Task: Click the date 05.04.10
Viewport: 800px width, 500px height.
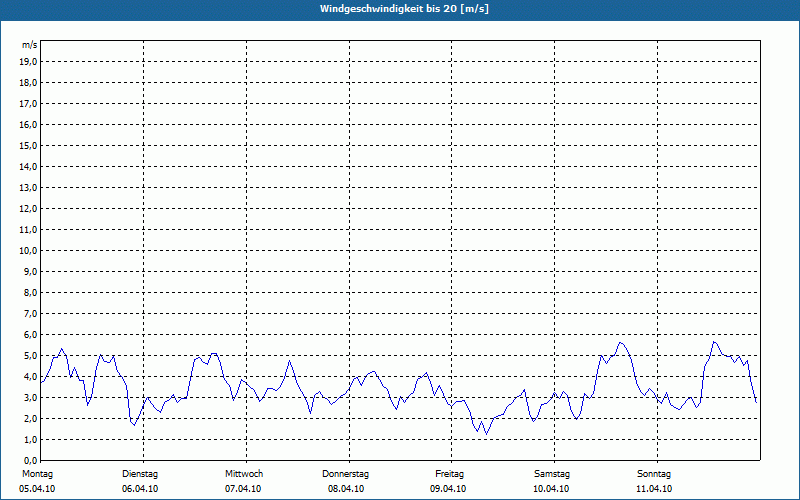Action: tap(37, 489)
